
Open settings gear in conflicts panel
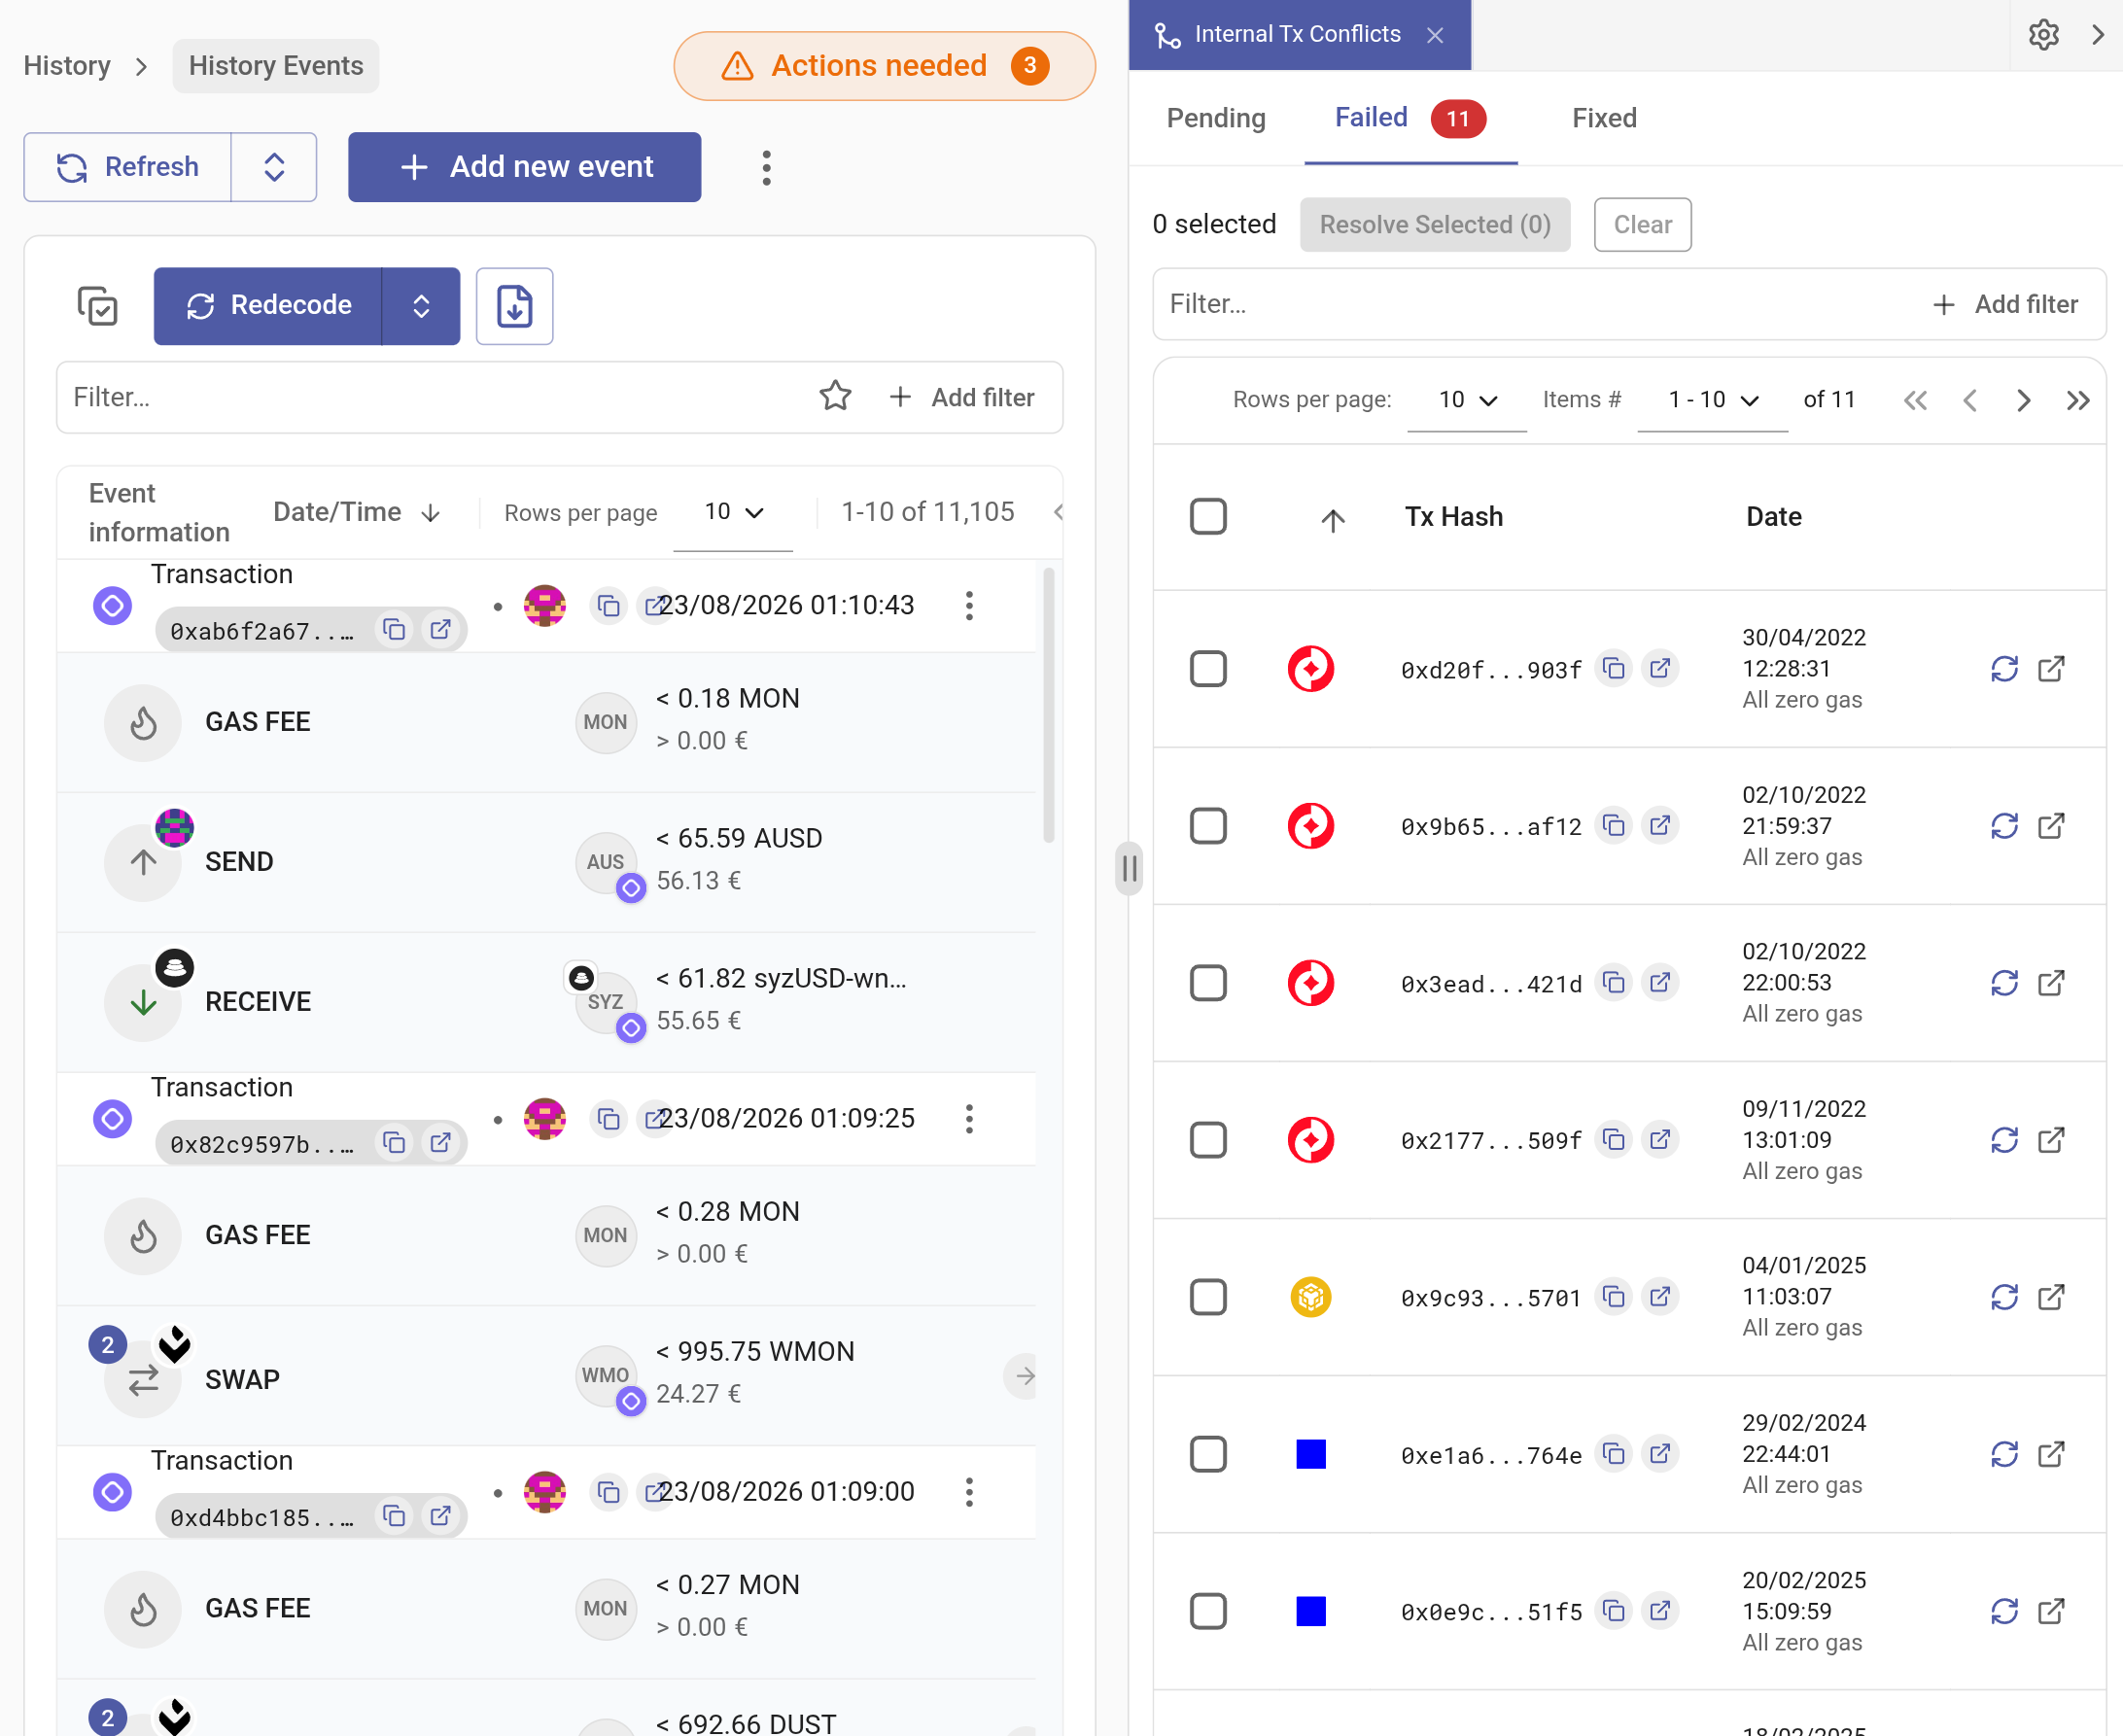(2043, 35)
